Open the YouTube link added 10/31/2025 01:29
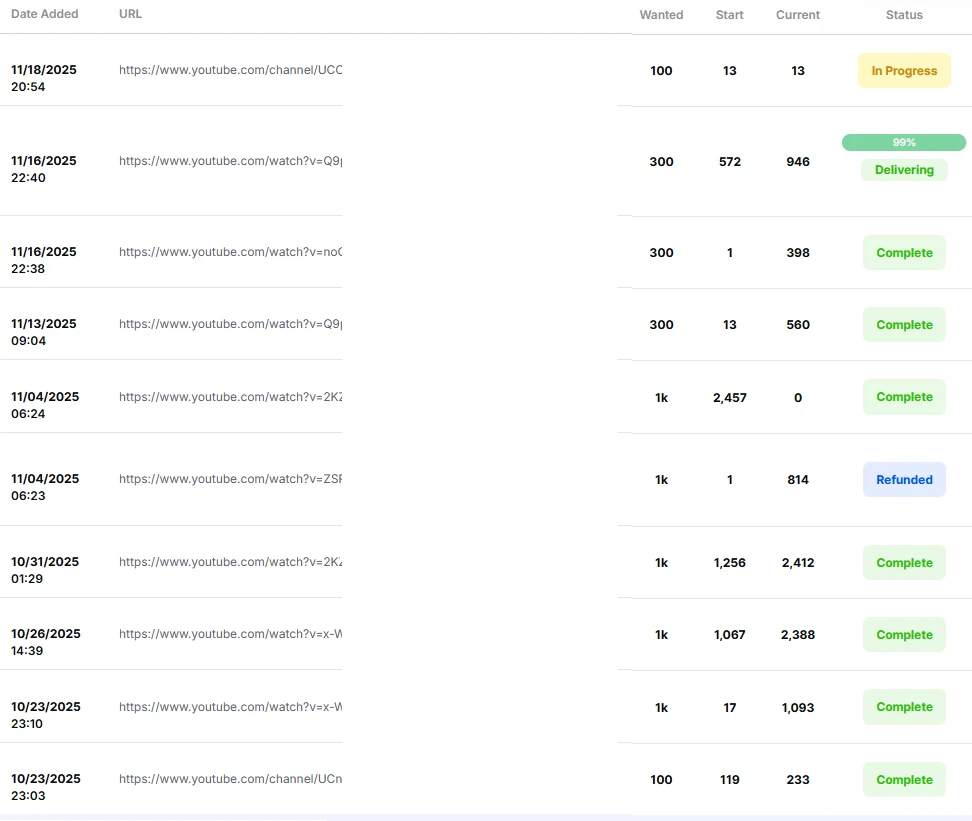The image size is (972, 821). point(230,562)
